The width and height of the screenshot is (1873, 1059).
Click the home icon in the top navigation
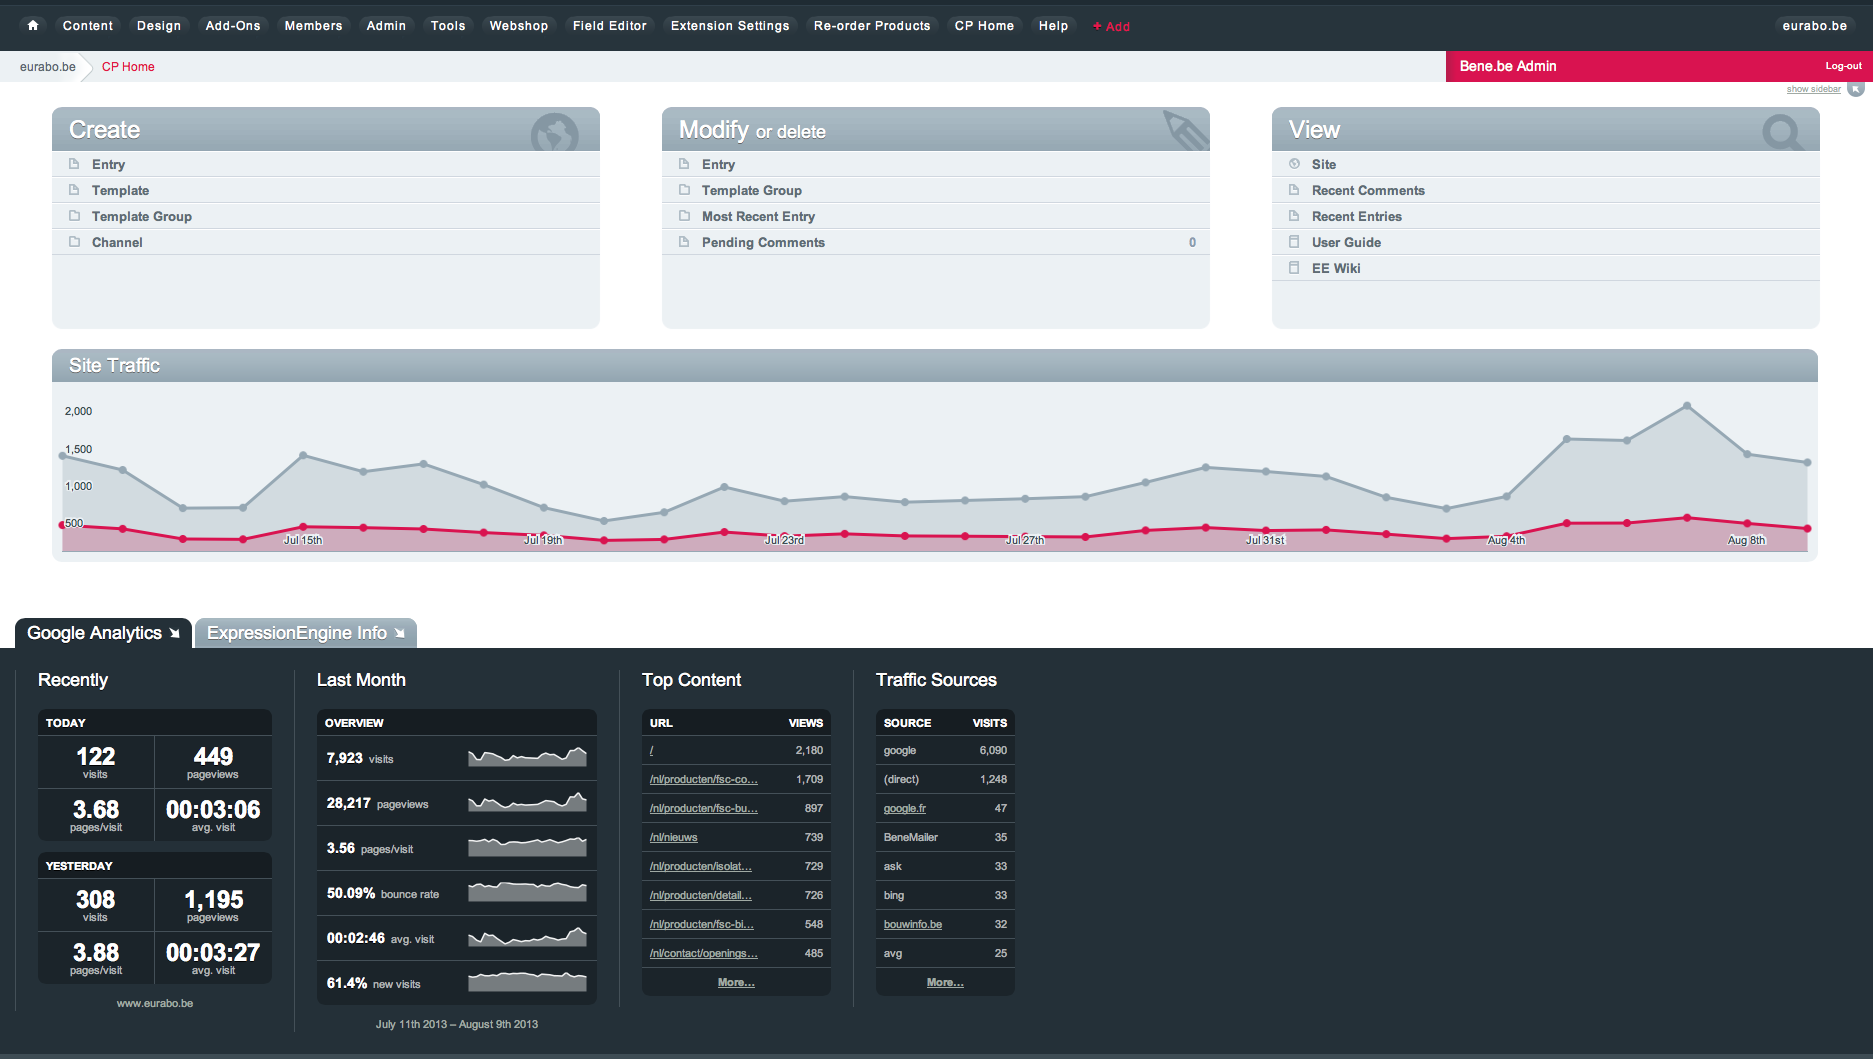tap(33, 25)
